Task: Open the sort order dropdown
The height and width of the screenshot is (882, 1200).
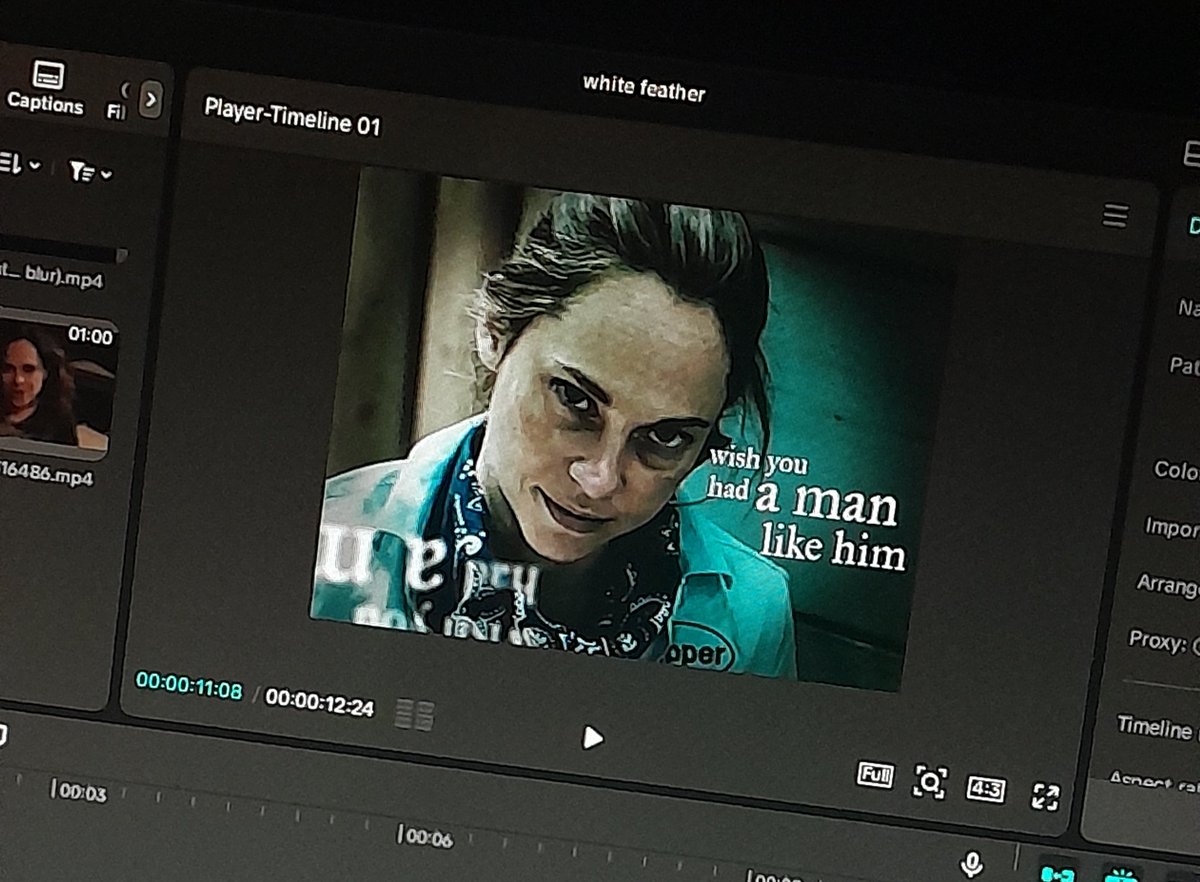Action: [x=20, y=163]
